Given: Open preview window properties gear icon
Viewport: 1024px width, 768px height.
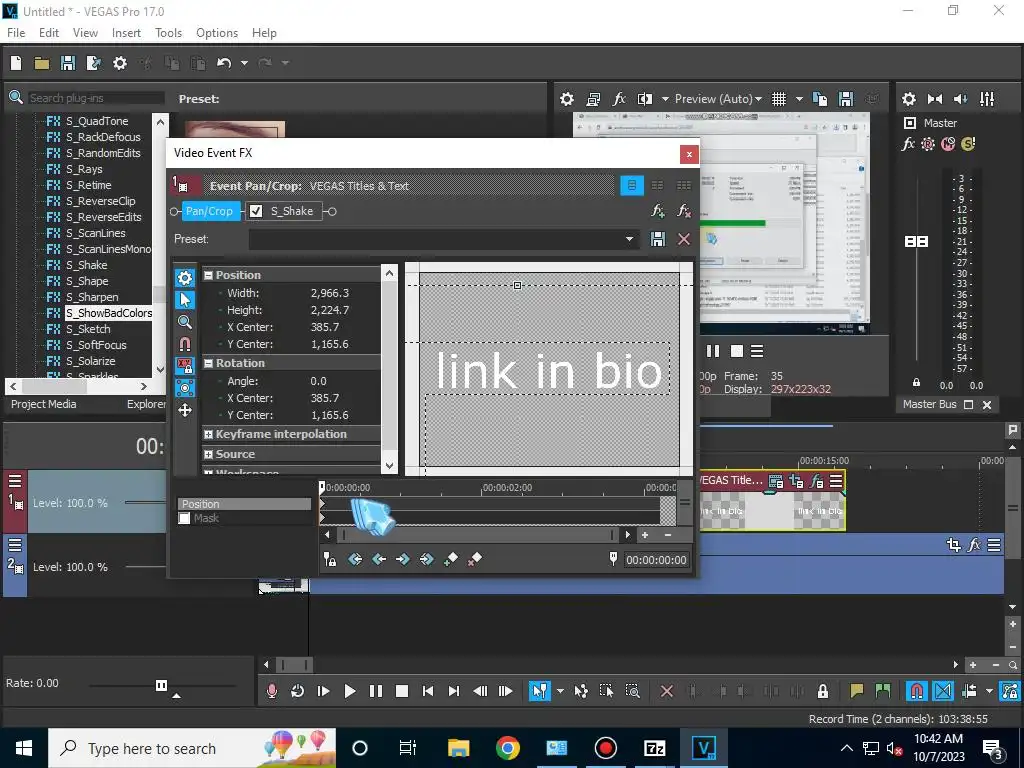Looking at the screenshot, I should pyautogui.click(x=567, y=99).
